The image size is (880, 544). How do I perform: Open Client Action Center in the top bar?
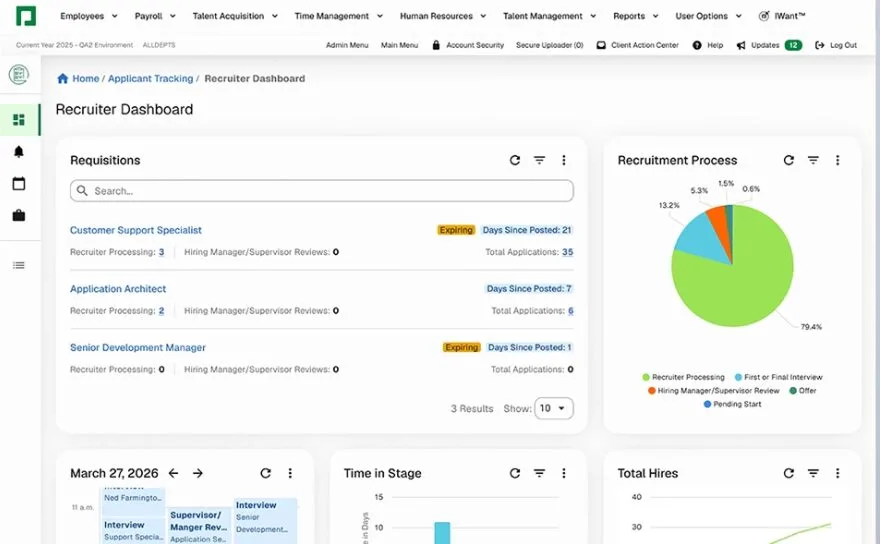tap(638, 45)
